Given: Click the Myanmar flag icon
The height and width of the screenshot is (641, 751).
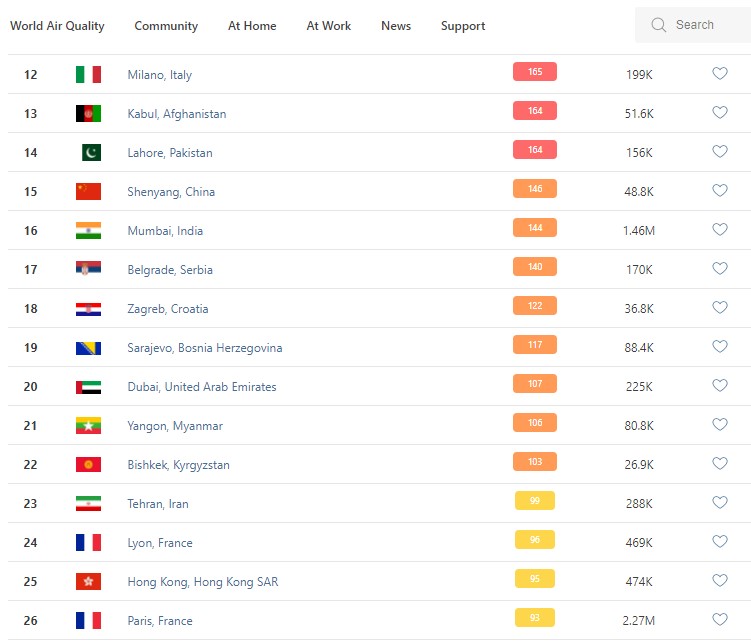Looking at the screenshot, I should coord(88,425).
